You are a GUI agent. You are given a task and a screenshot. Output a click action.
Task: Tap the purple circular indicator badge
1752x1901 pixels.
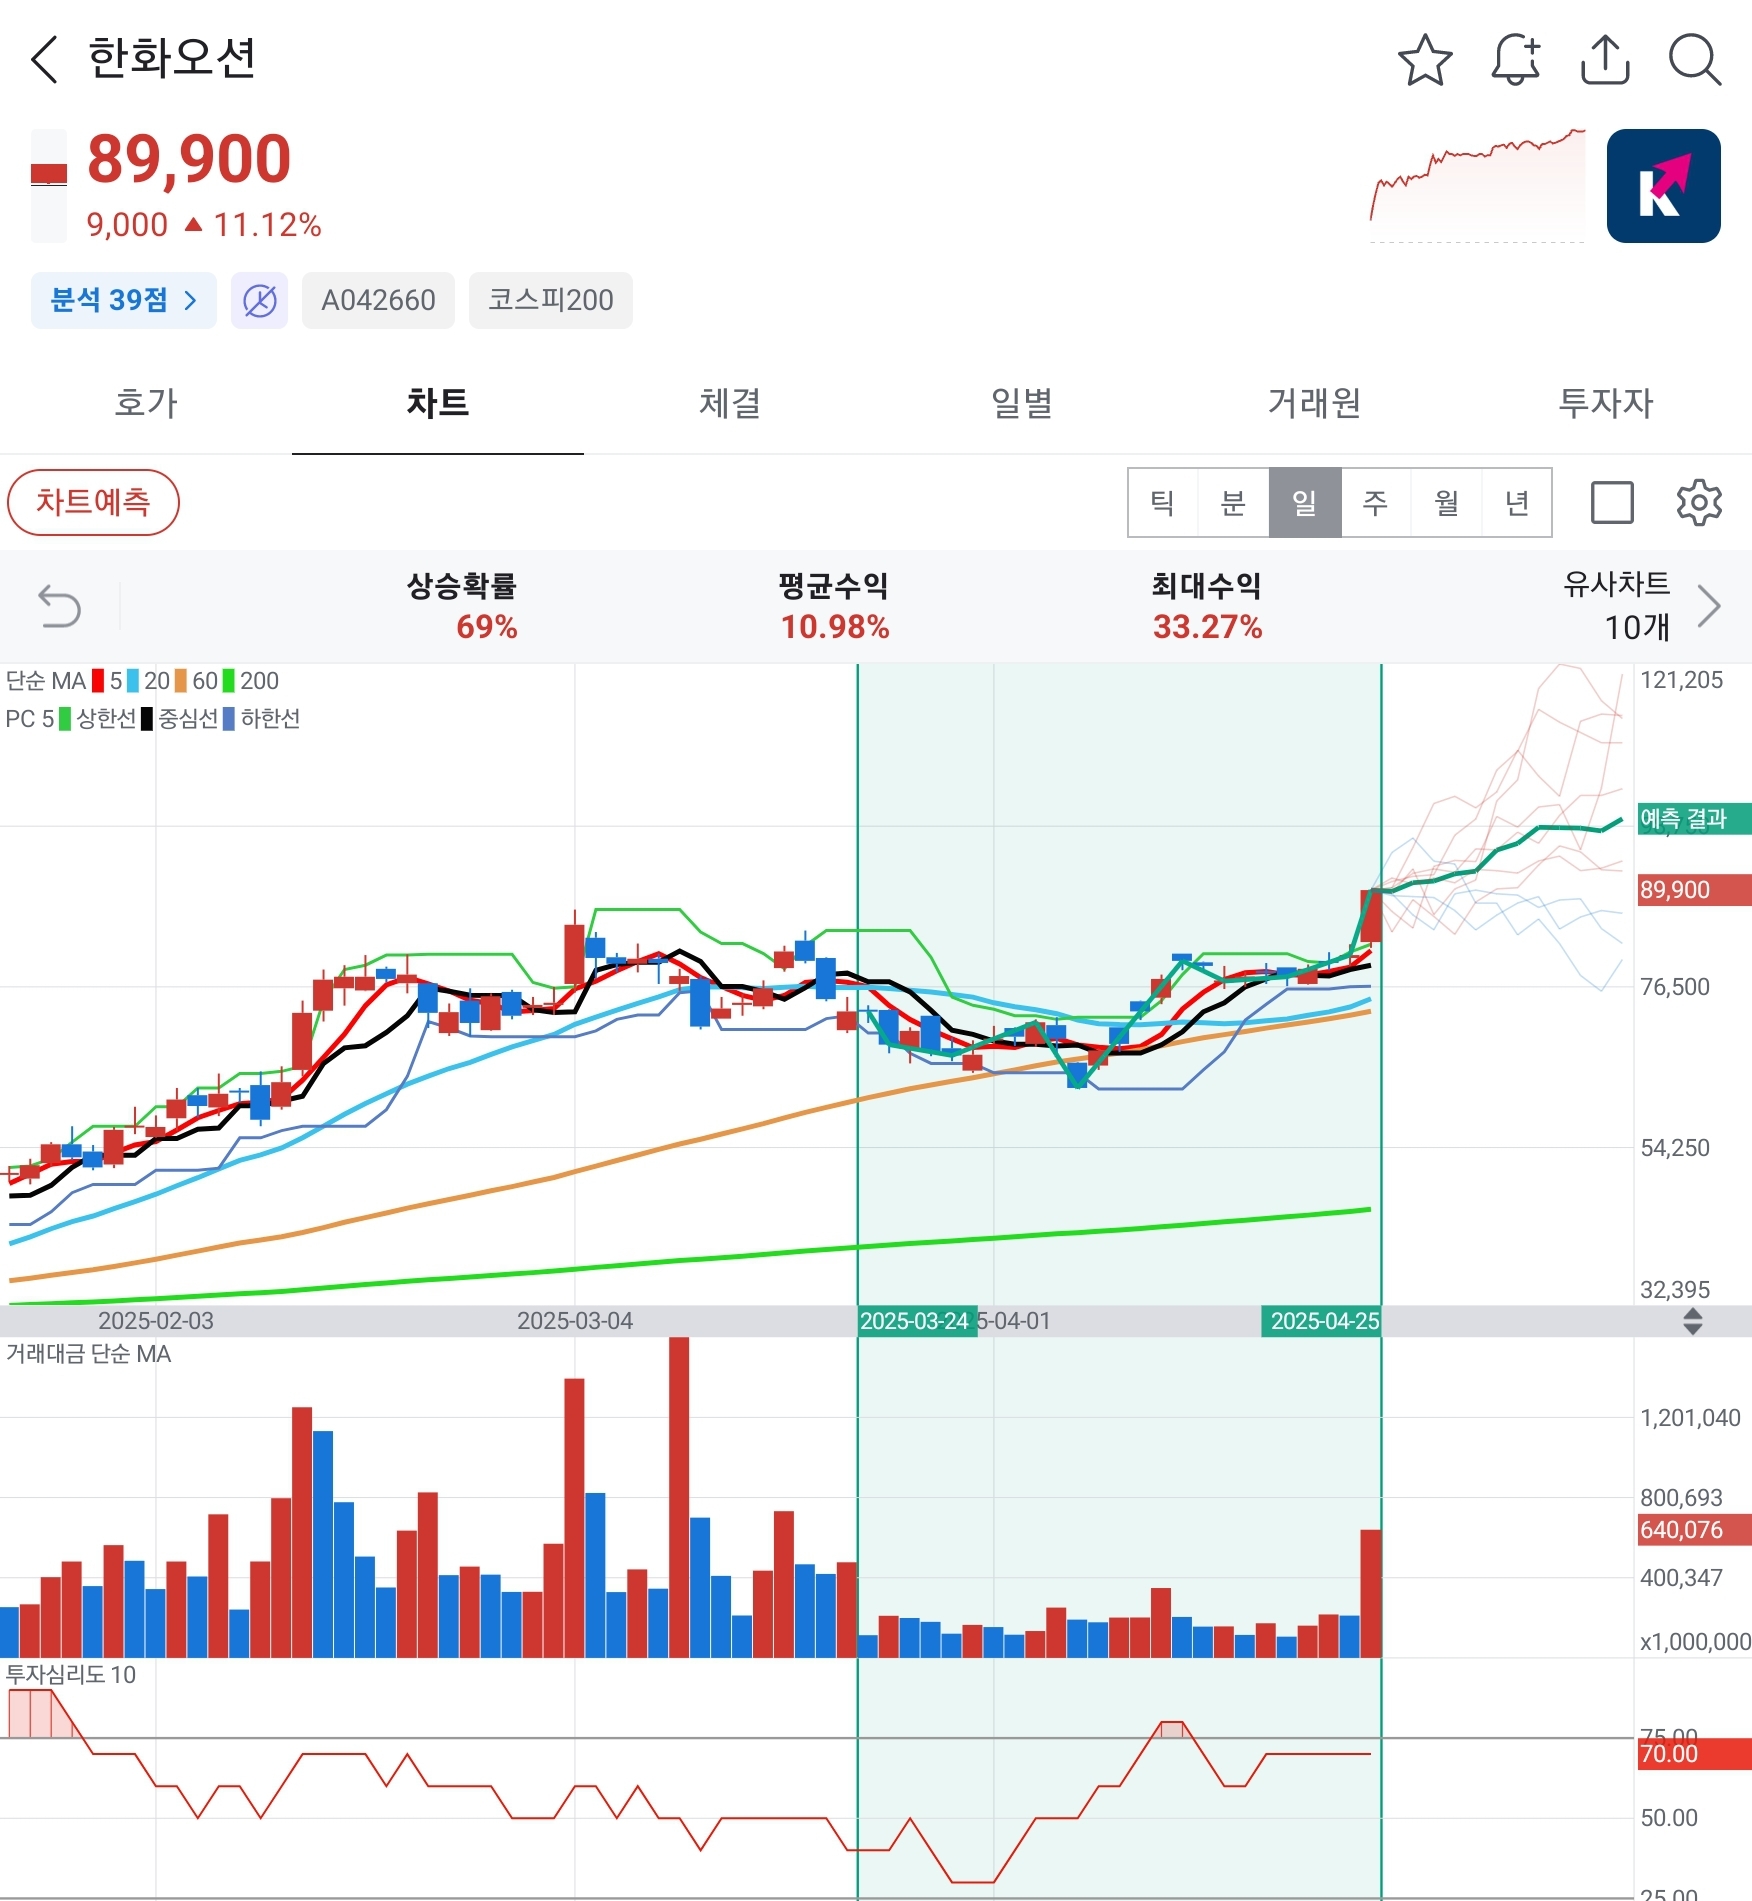point(259,300)
